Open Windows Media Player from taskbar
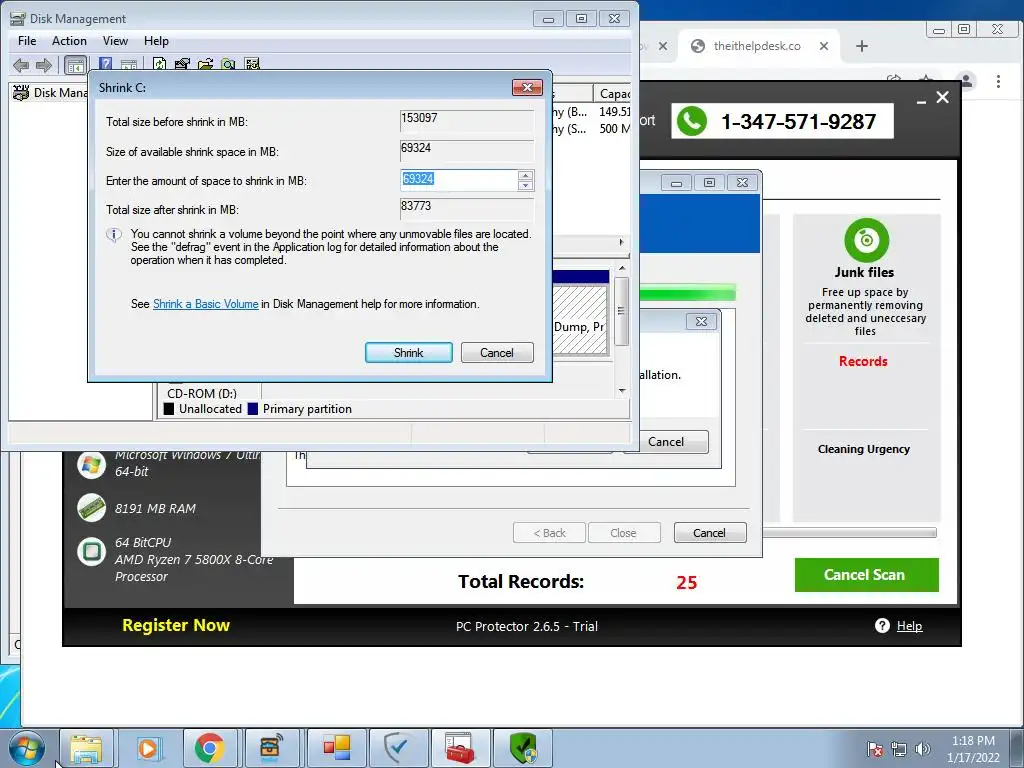This screenshot has width=1024, height=768. pos(148,748)
